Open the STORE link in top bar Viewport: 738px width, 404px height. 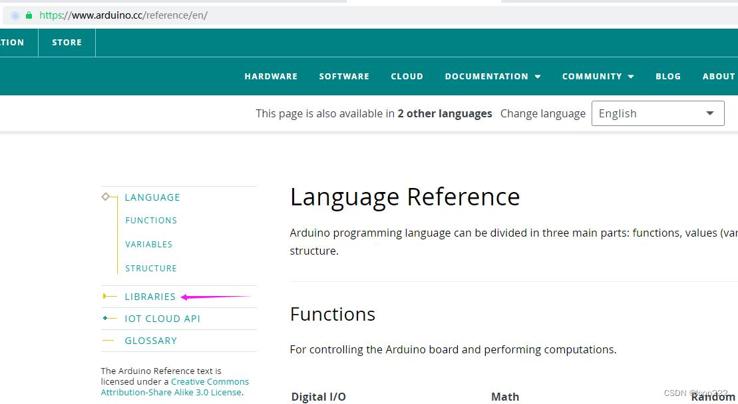click(67, 42)
